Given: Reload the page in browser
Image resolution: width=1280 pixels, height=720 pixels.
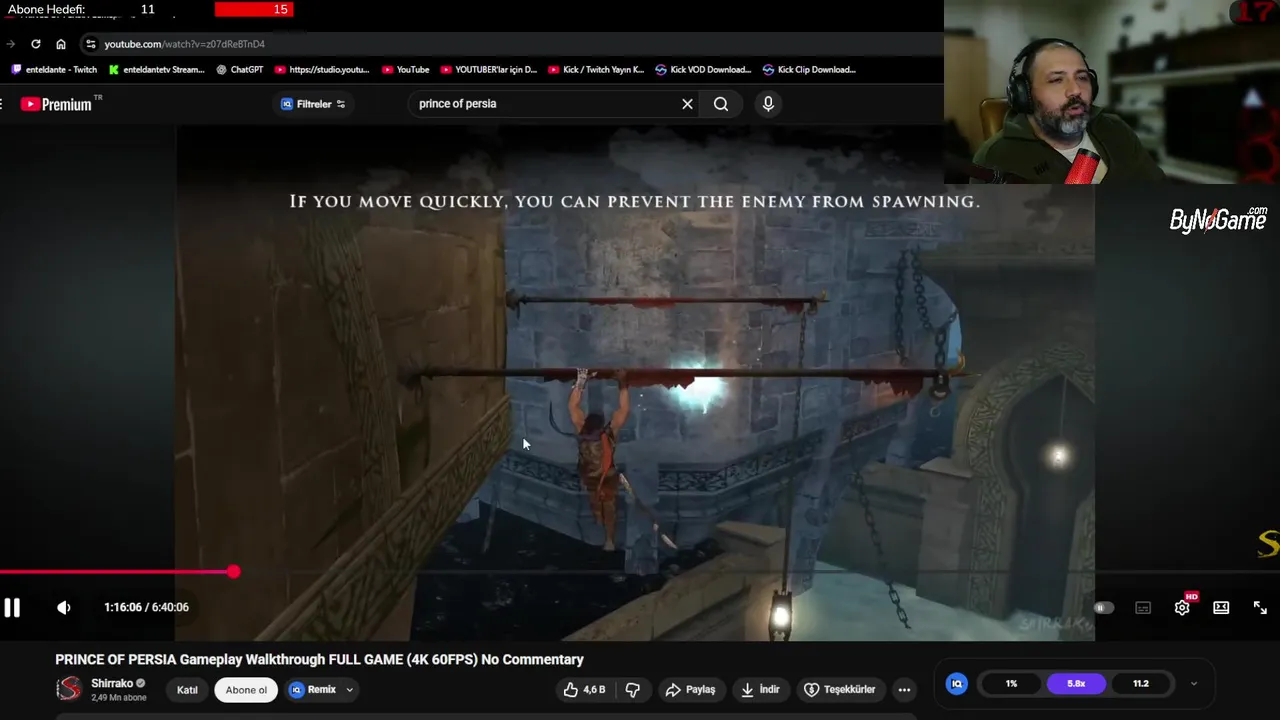Looking at the screenshot, I should pyautogui.click(x=36, y=44).
